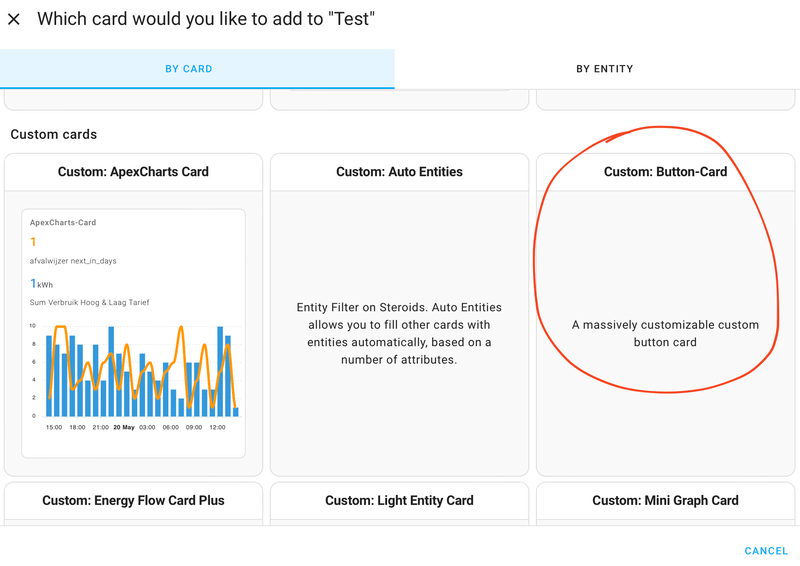Select the Custom: ApexCharts Card title
800x566 pixels.
pos(133,172)
